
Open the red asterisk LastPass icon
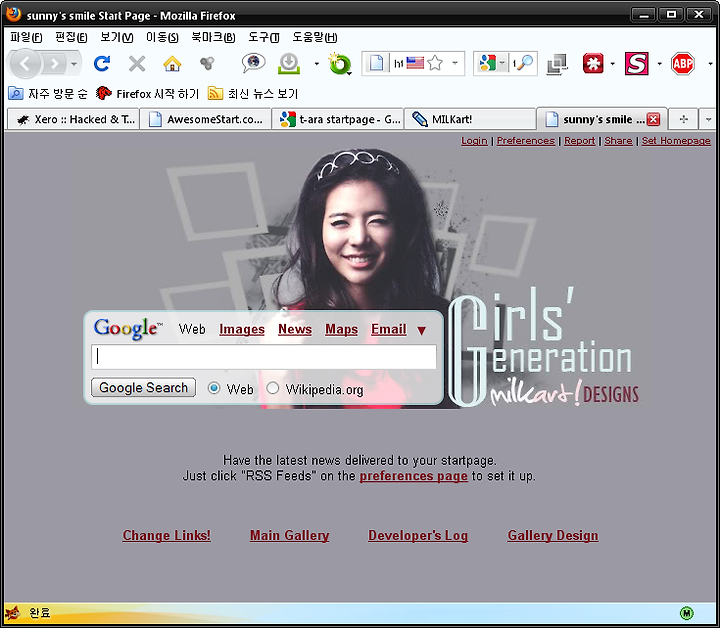click(x=593, y=63)
